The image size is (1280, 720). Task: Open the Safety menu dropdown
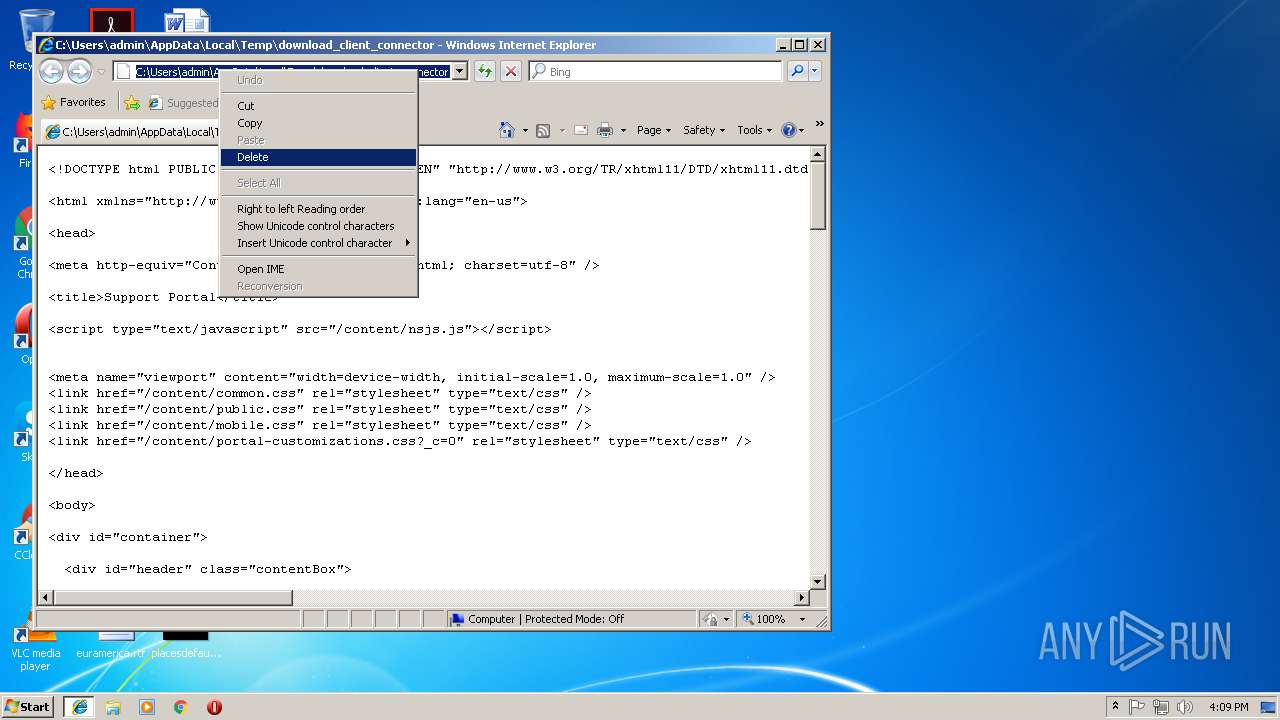[x=704, y=130]
